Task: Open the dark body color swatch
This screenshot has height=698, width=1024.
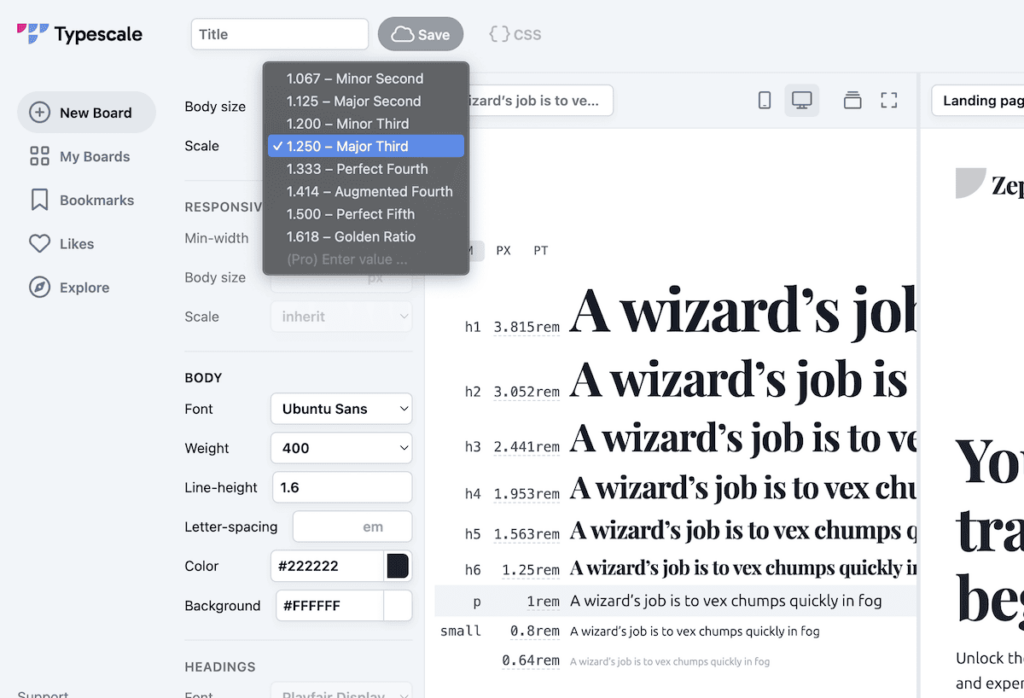Action: (x=398, y=566)
